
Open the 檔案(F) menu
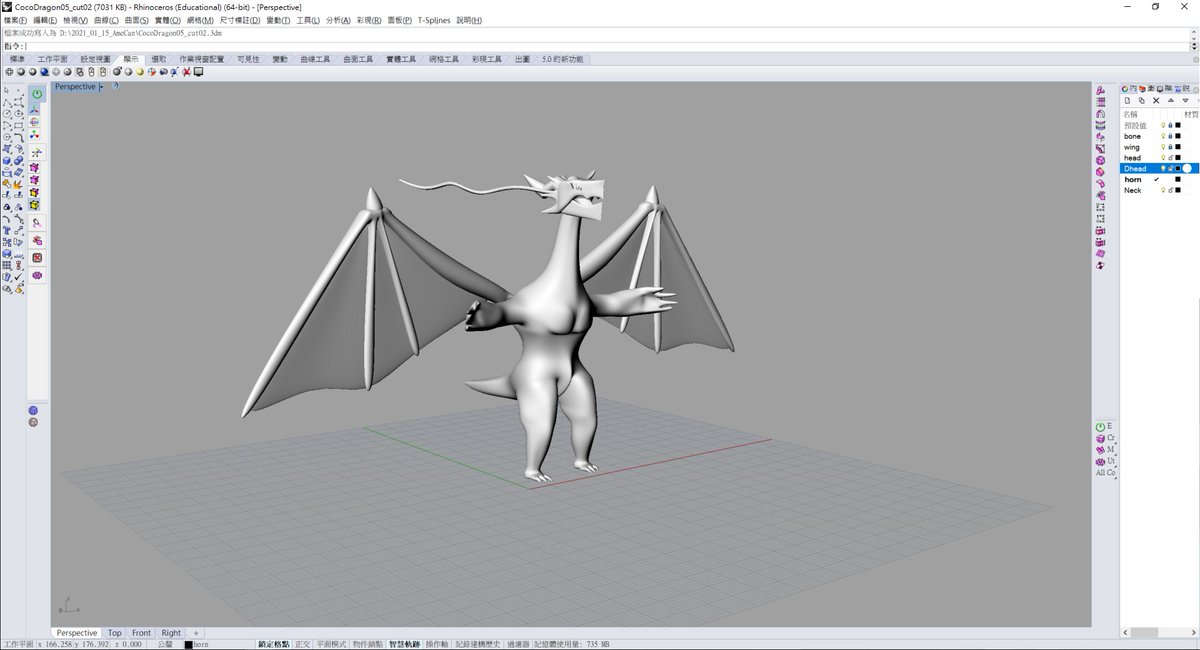tap(15, 20)
